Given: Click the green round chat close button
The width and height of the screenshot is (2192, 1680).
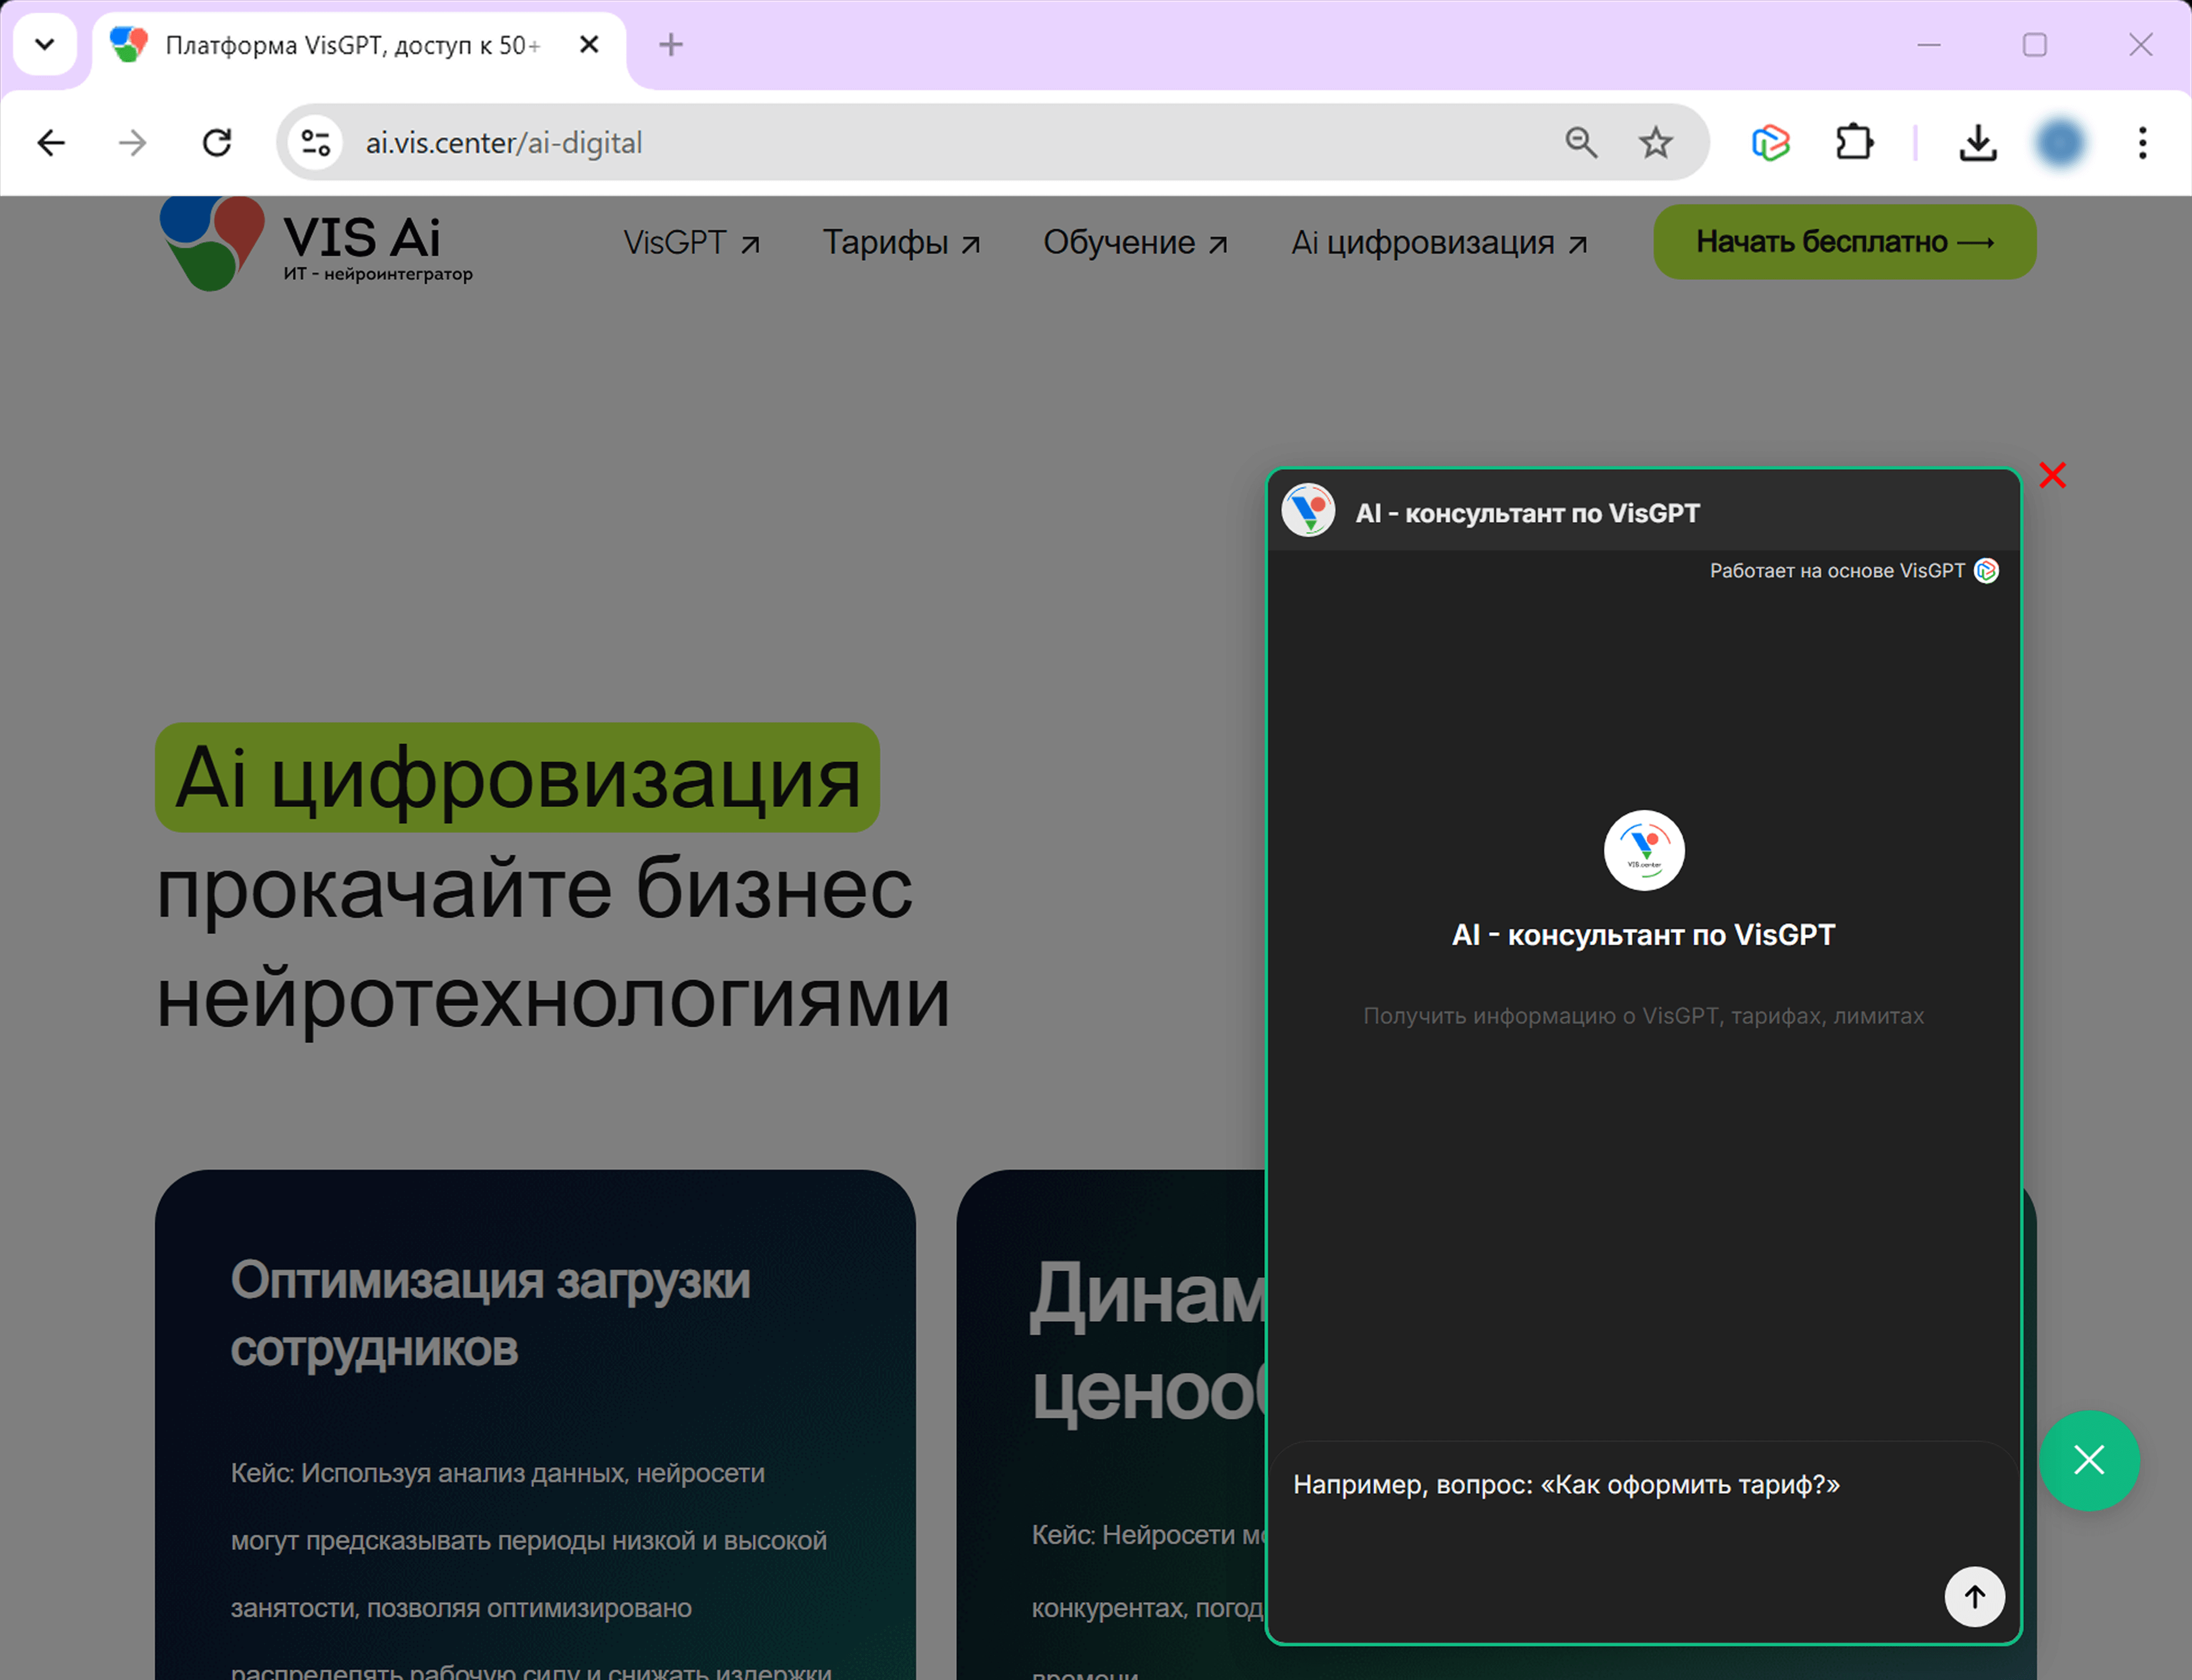Looking at the screenshot, I should tap(2088, 1460).
